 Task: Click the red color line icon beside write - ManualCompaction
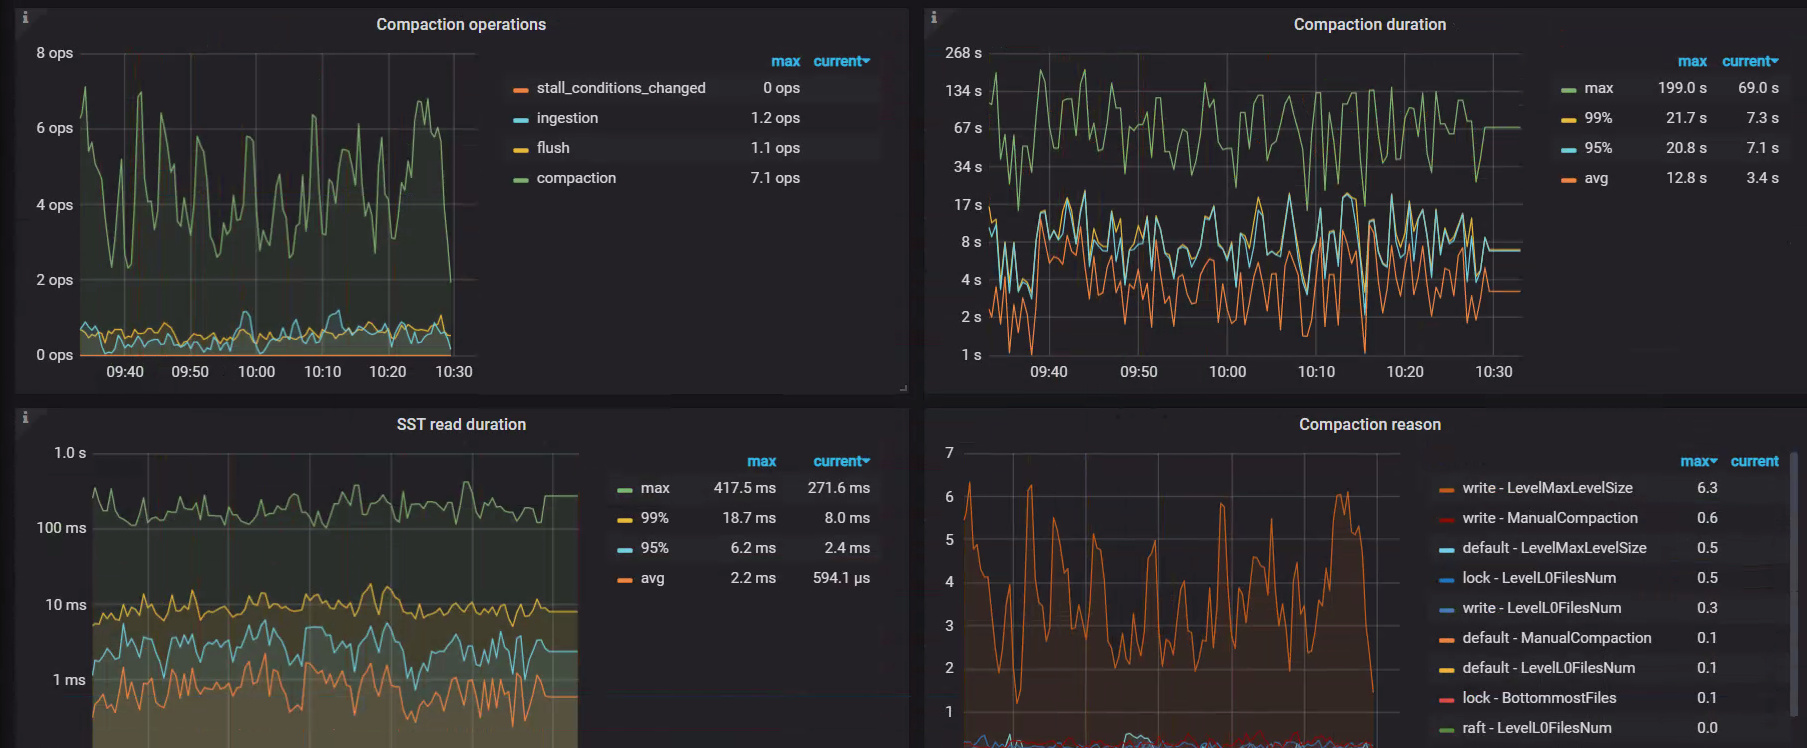pyautogui.click(x=1446, y=520)
